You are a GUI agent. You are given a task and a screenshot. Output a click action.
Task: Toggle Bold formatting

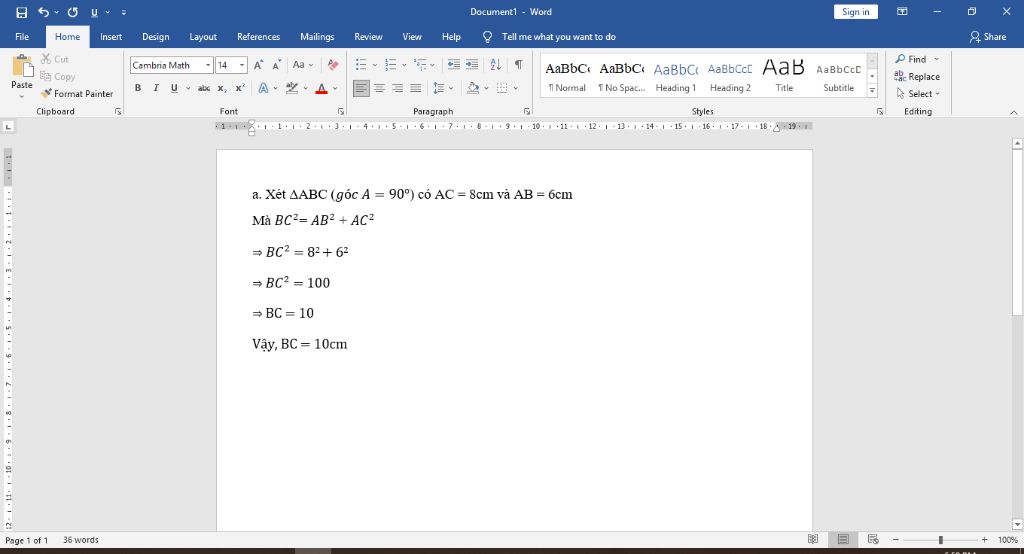coord(138,88)
